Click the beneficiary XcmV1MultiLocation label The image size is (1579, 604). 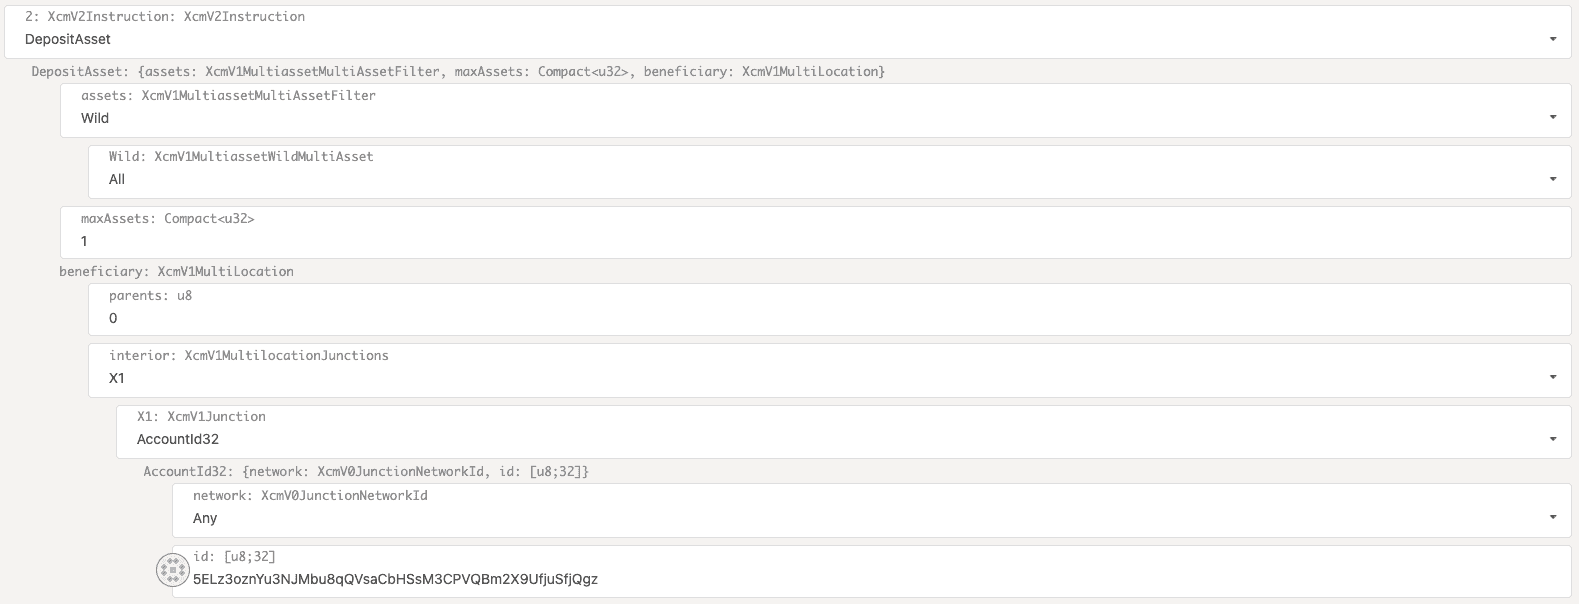point(176,271)
